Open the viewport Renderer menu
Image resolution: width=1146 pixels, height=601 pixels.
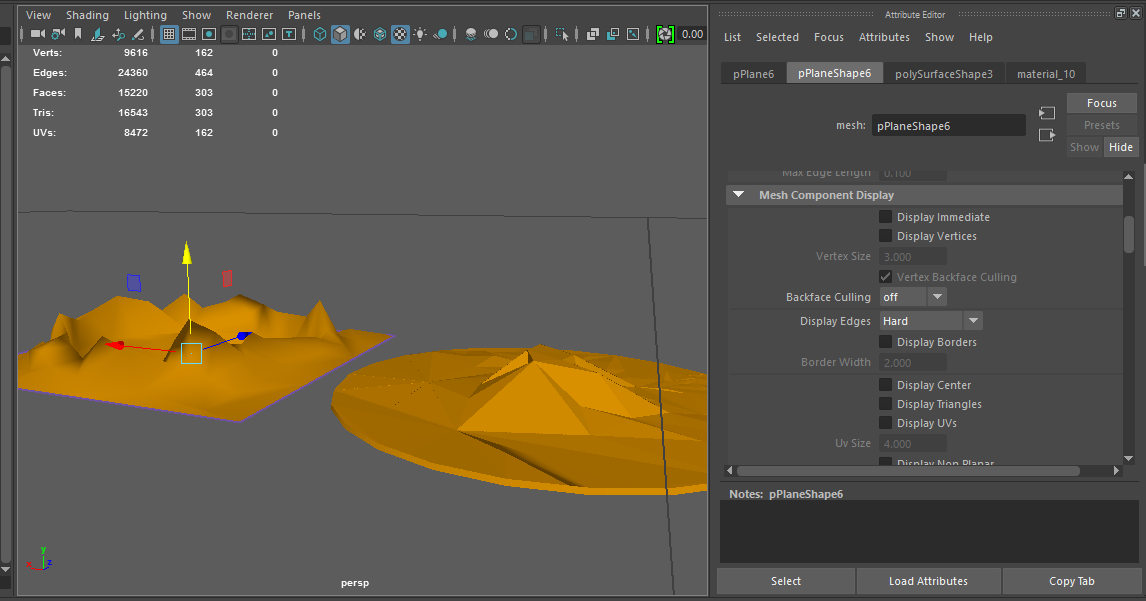[249, 15]
